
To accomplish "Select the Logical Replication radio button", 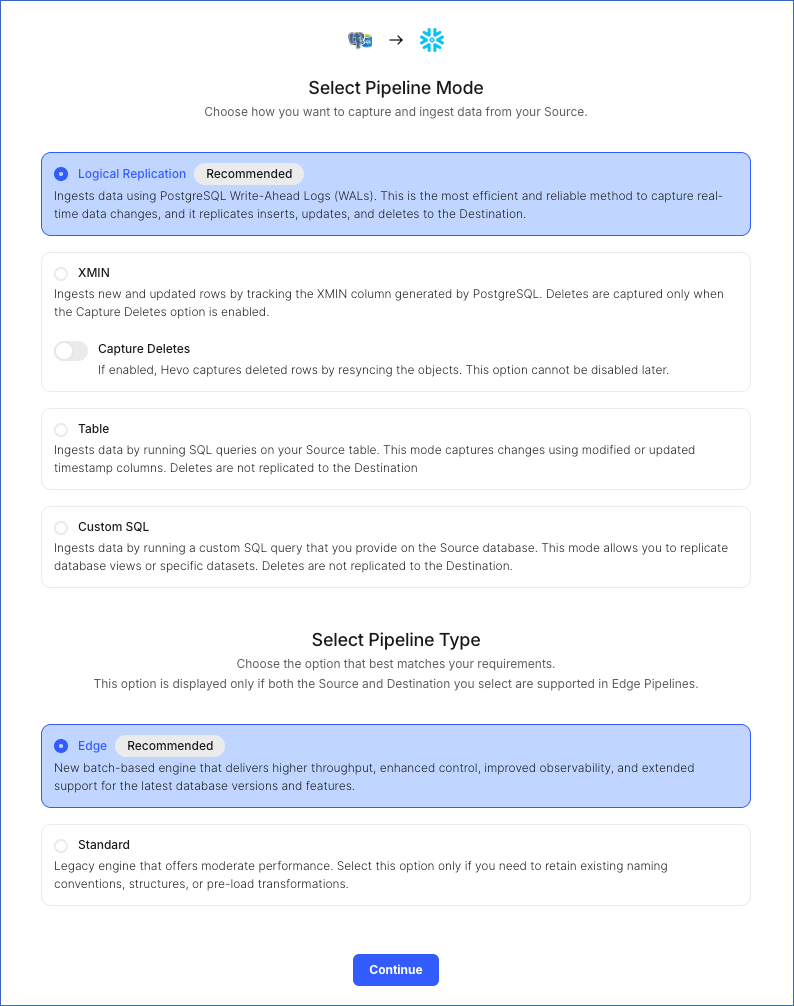I will click(60, 173).
